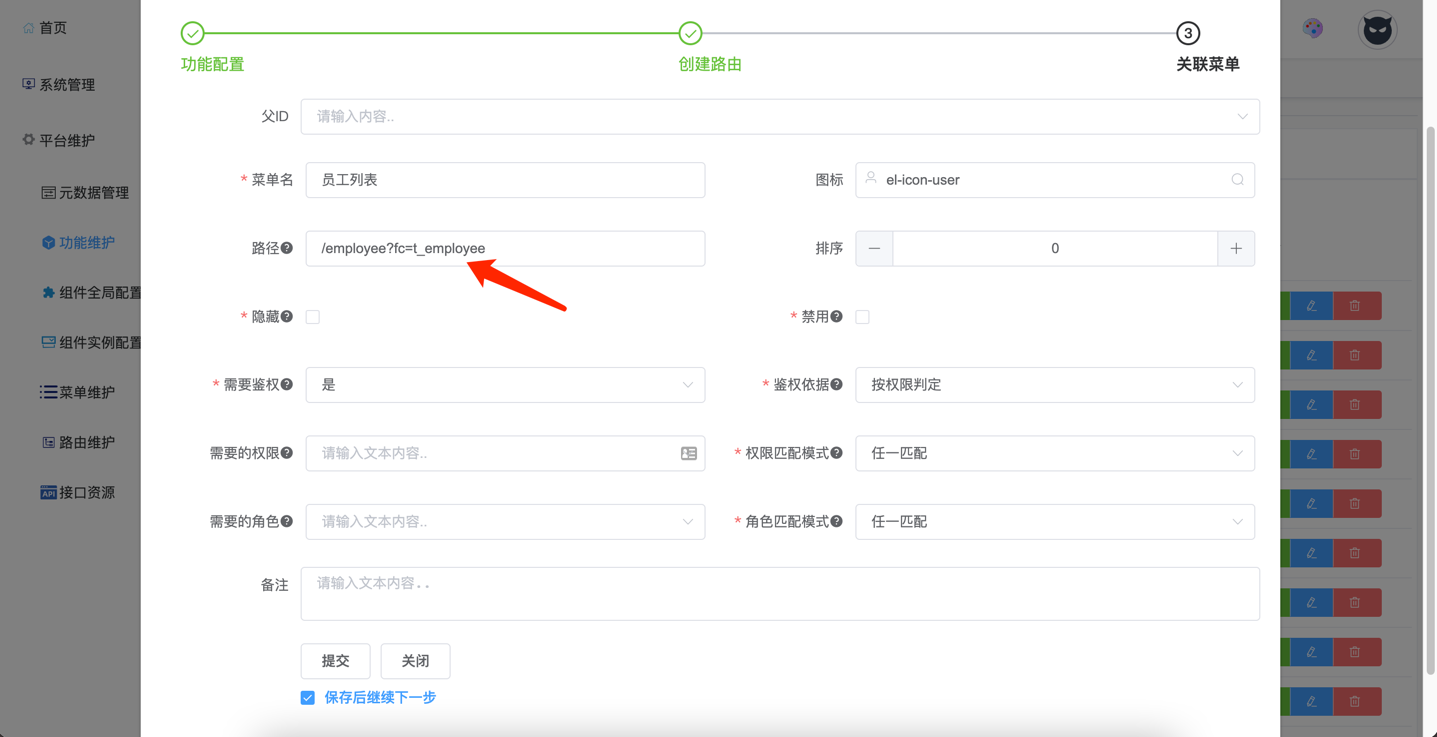Click the 提交 button
This screenshot has width=1437, height=737.
336,661
